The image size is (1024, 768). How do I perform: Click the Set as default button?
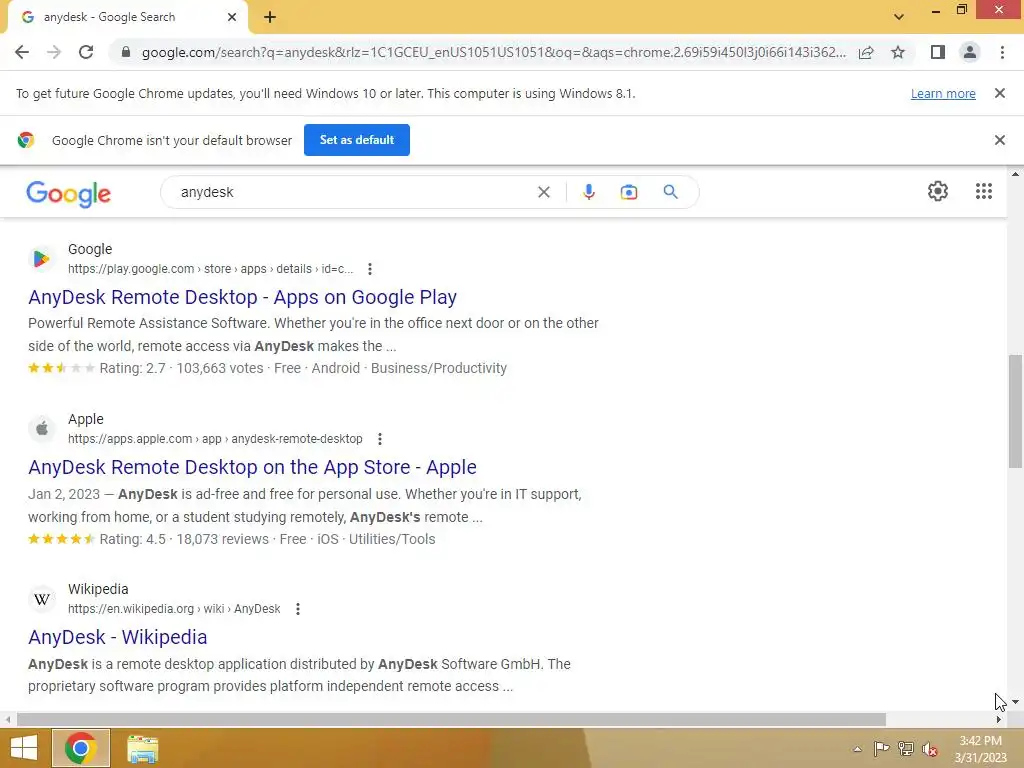[x=357, y=140]
